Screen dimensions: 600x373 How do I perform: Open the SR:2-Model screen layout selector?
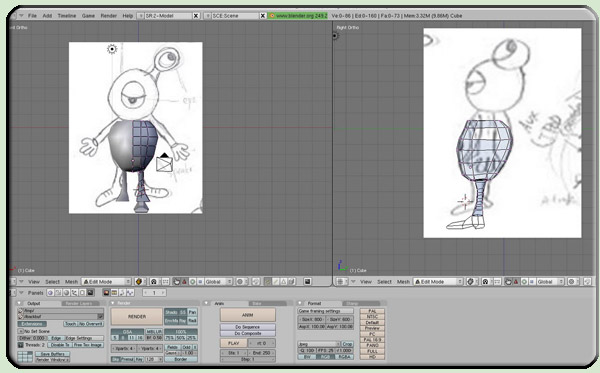[140, 16]
